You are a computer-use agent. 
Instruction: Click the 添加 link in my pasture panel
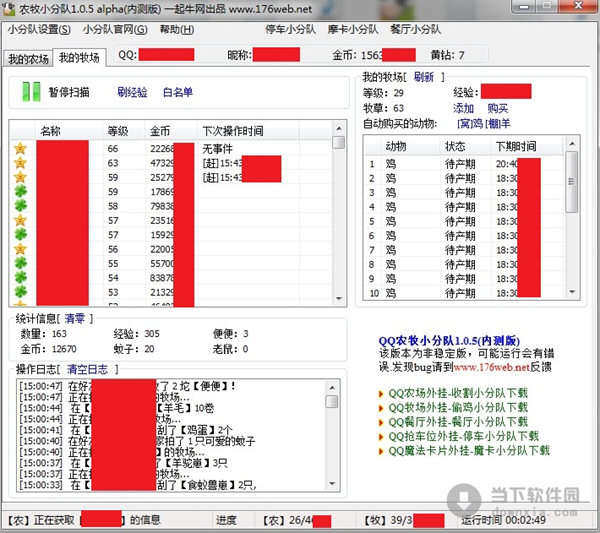point(463,108)
